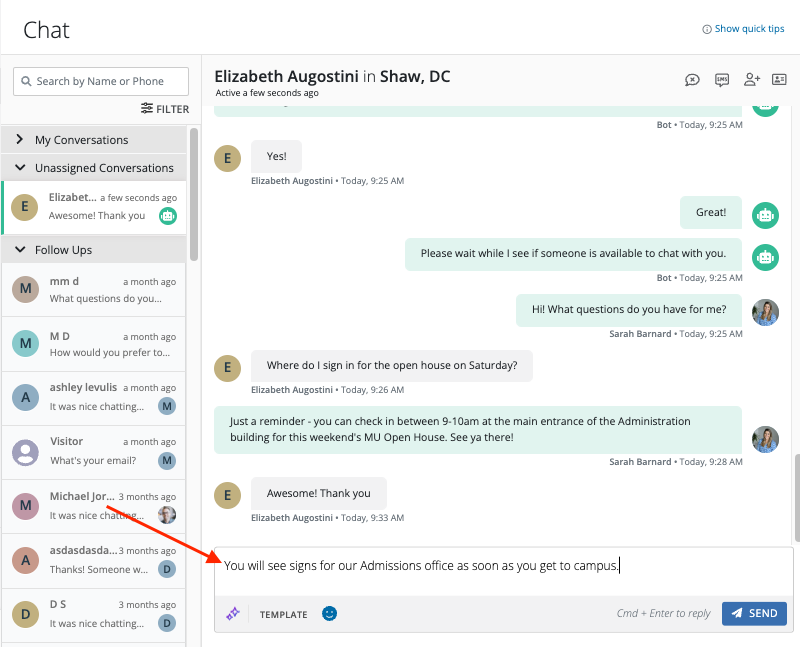This screenshot has width=800, height=647.
Task: Open the contact card icon
Action: (780, 80)
